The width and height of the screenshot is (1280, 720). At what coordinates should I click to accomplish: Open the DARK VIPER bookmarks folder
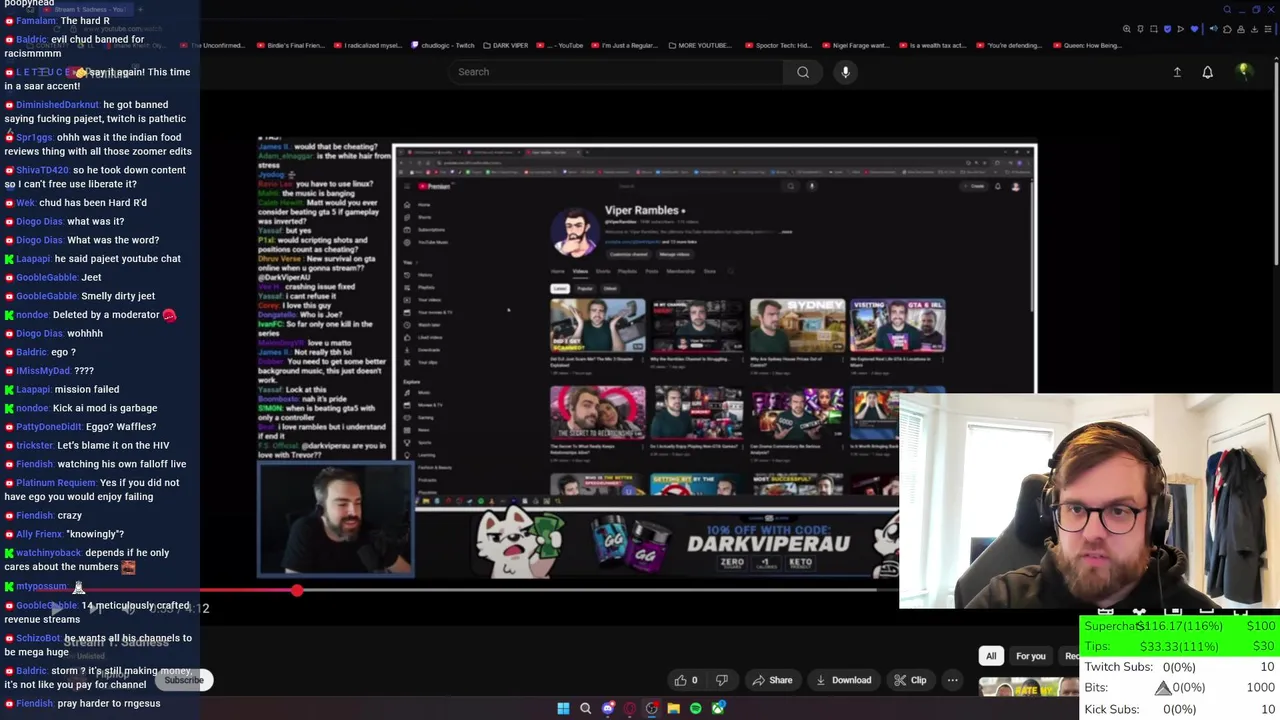pos(505,45)
